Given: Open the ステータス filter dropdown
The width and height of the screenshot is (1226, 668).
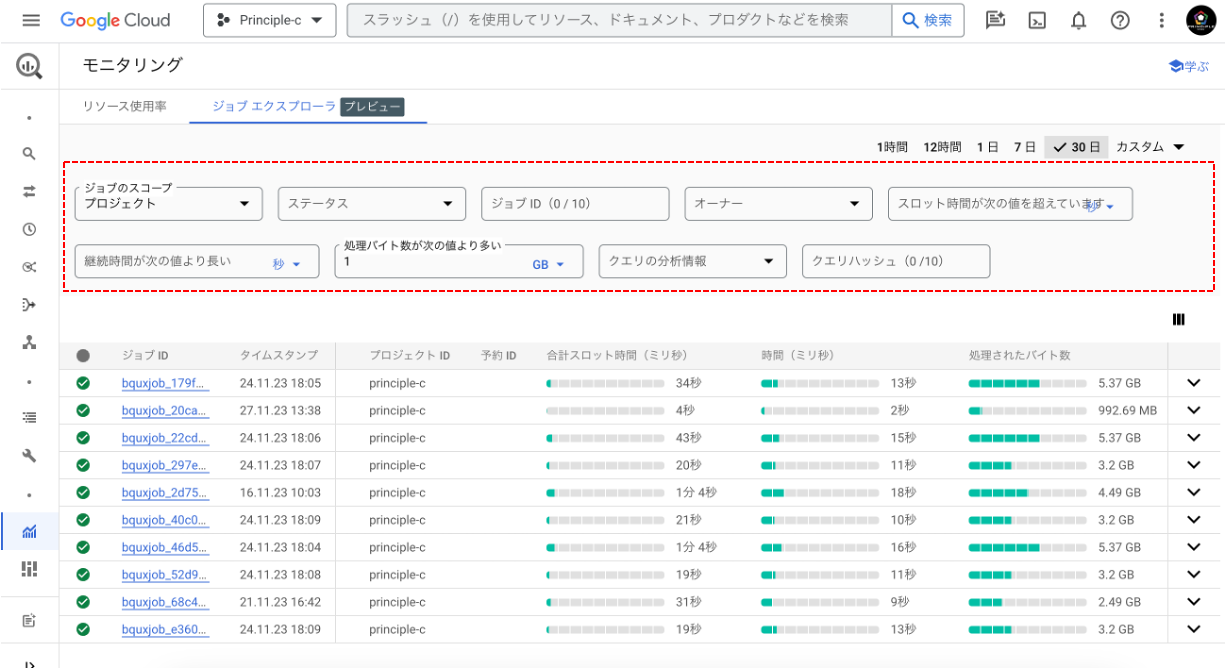Looking at the screenshot, I should tap(371, 204).
